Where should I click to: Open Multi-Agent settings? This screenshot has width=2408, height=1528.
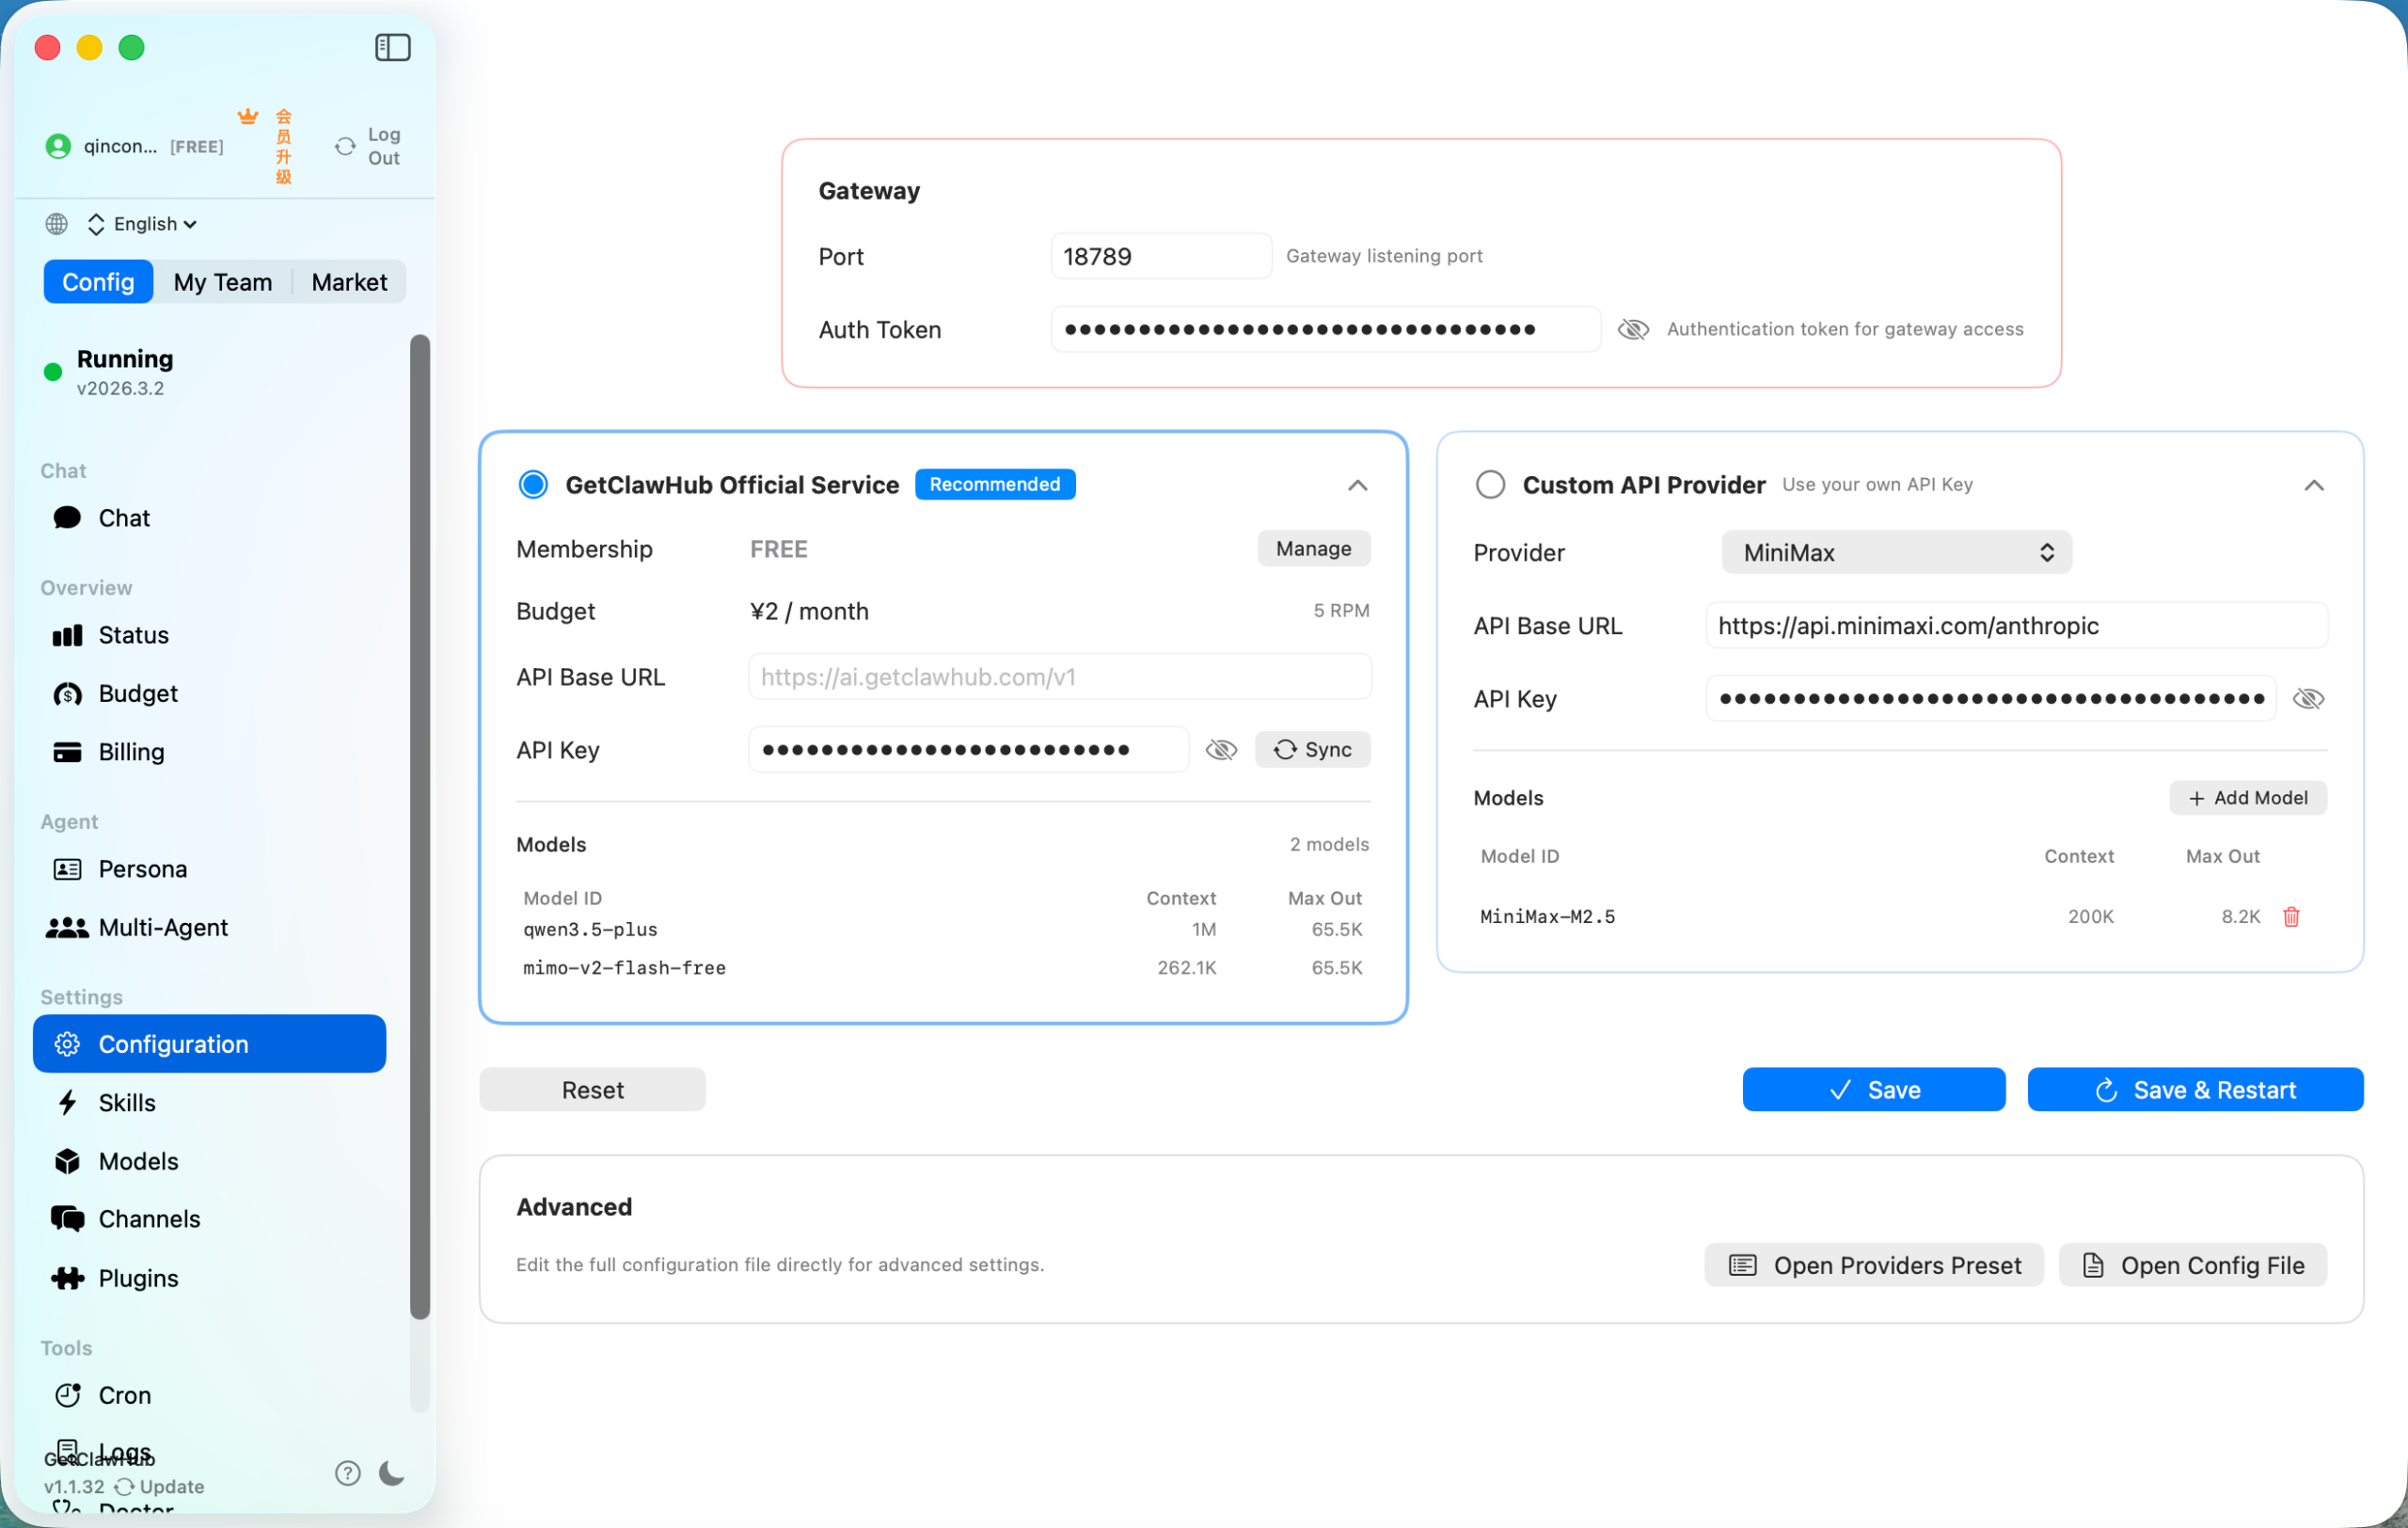163,926
